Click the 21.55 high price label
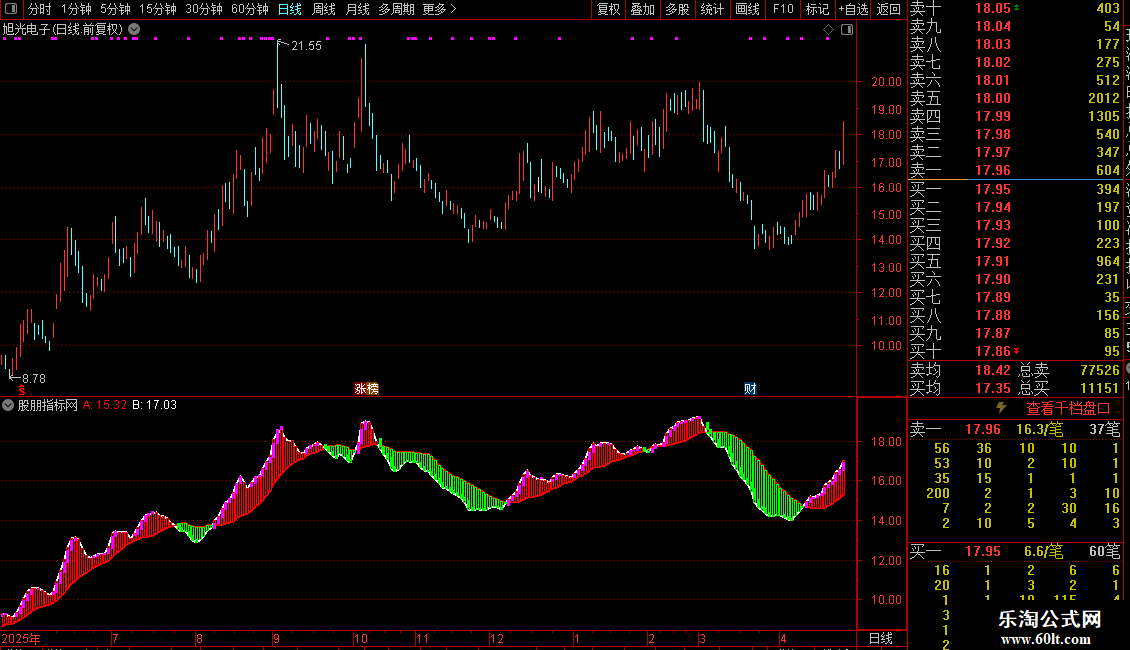The image size is (1130, 650). tap(306, 45)
